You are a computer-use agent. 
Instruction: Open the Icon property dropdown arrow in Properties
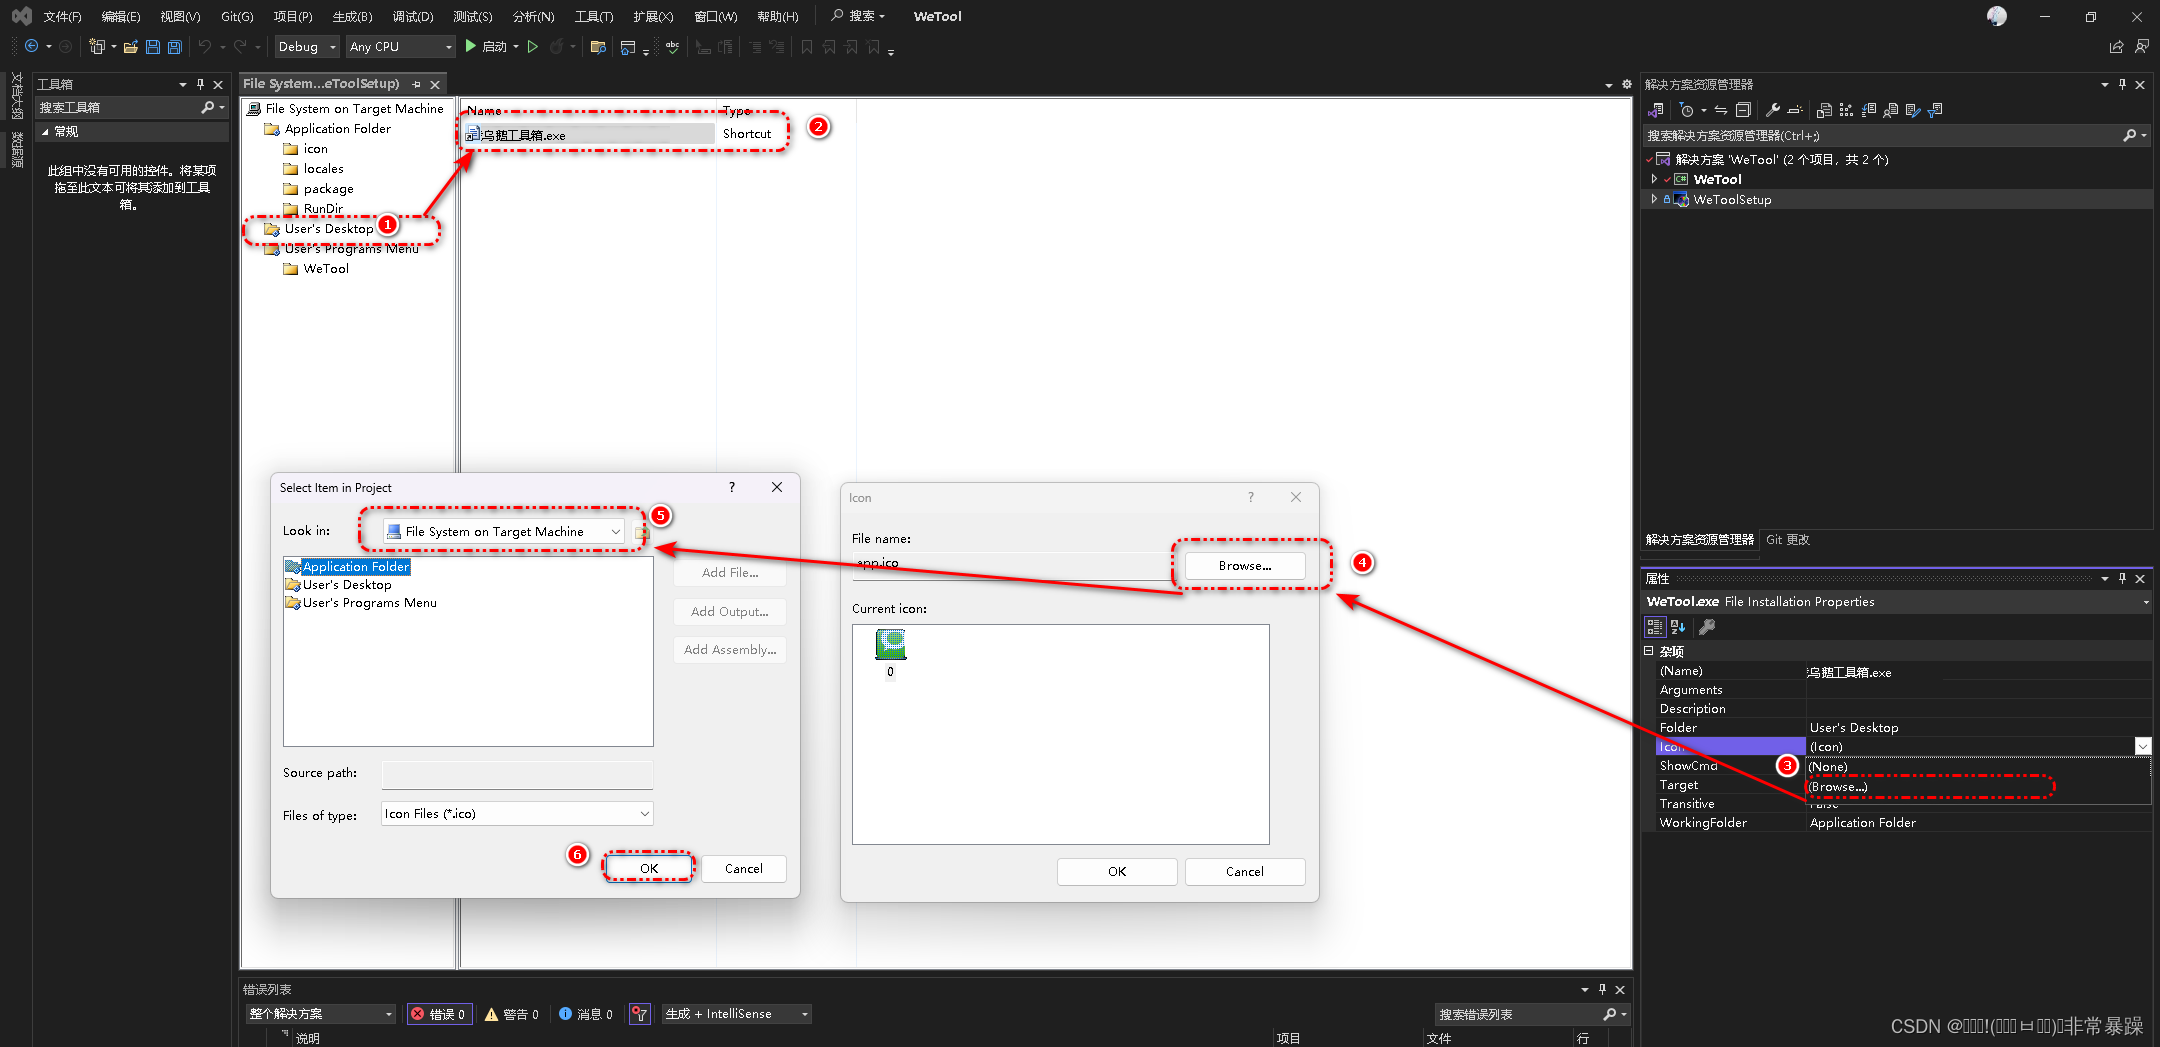(x=2142, y=746)
